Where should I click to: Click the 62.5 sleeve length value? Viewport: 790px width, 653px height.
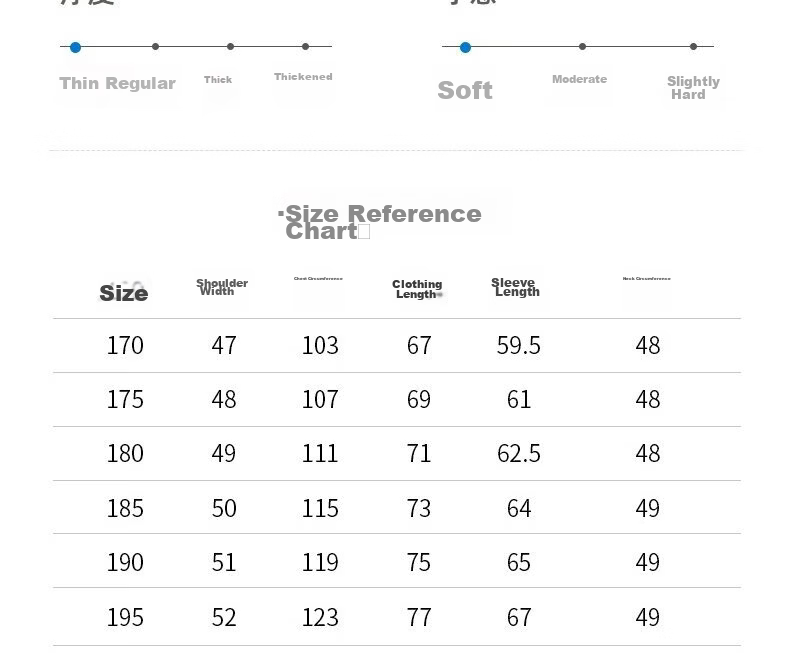click(518, 453)
